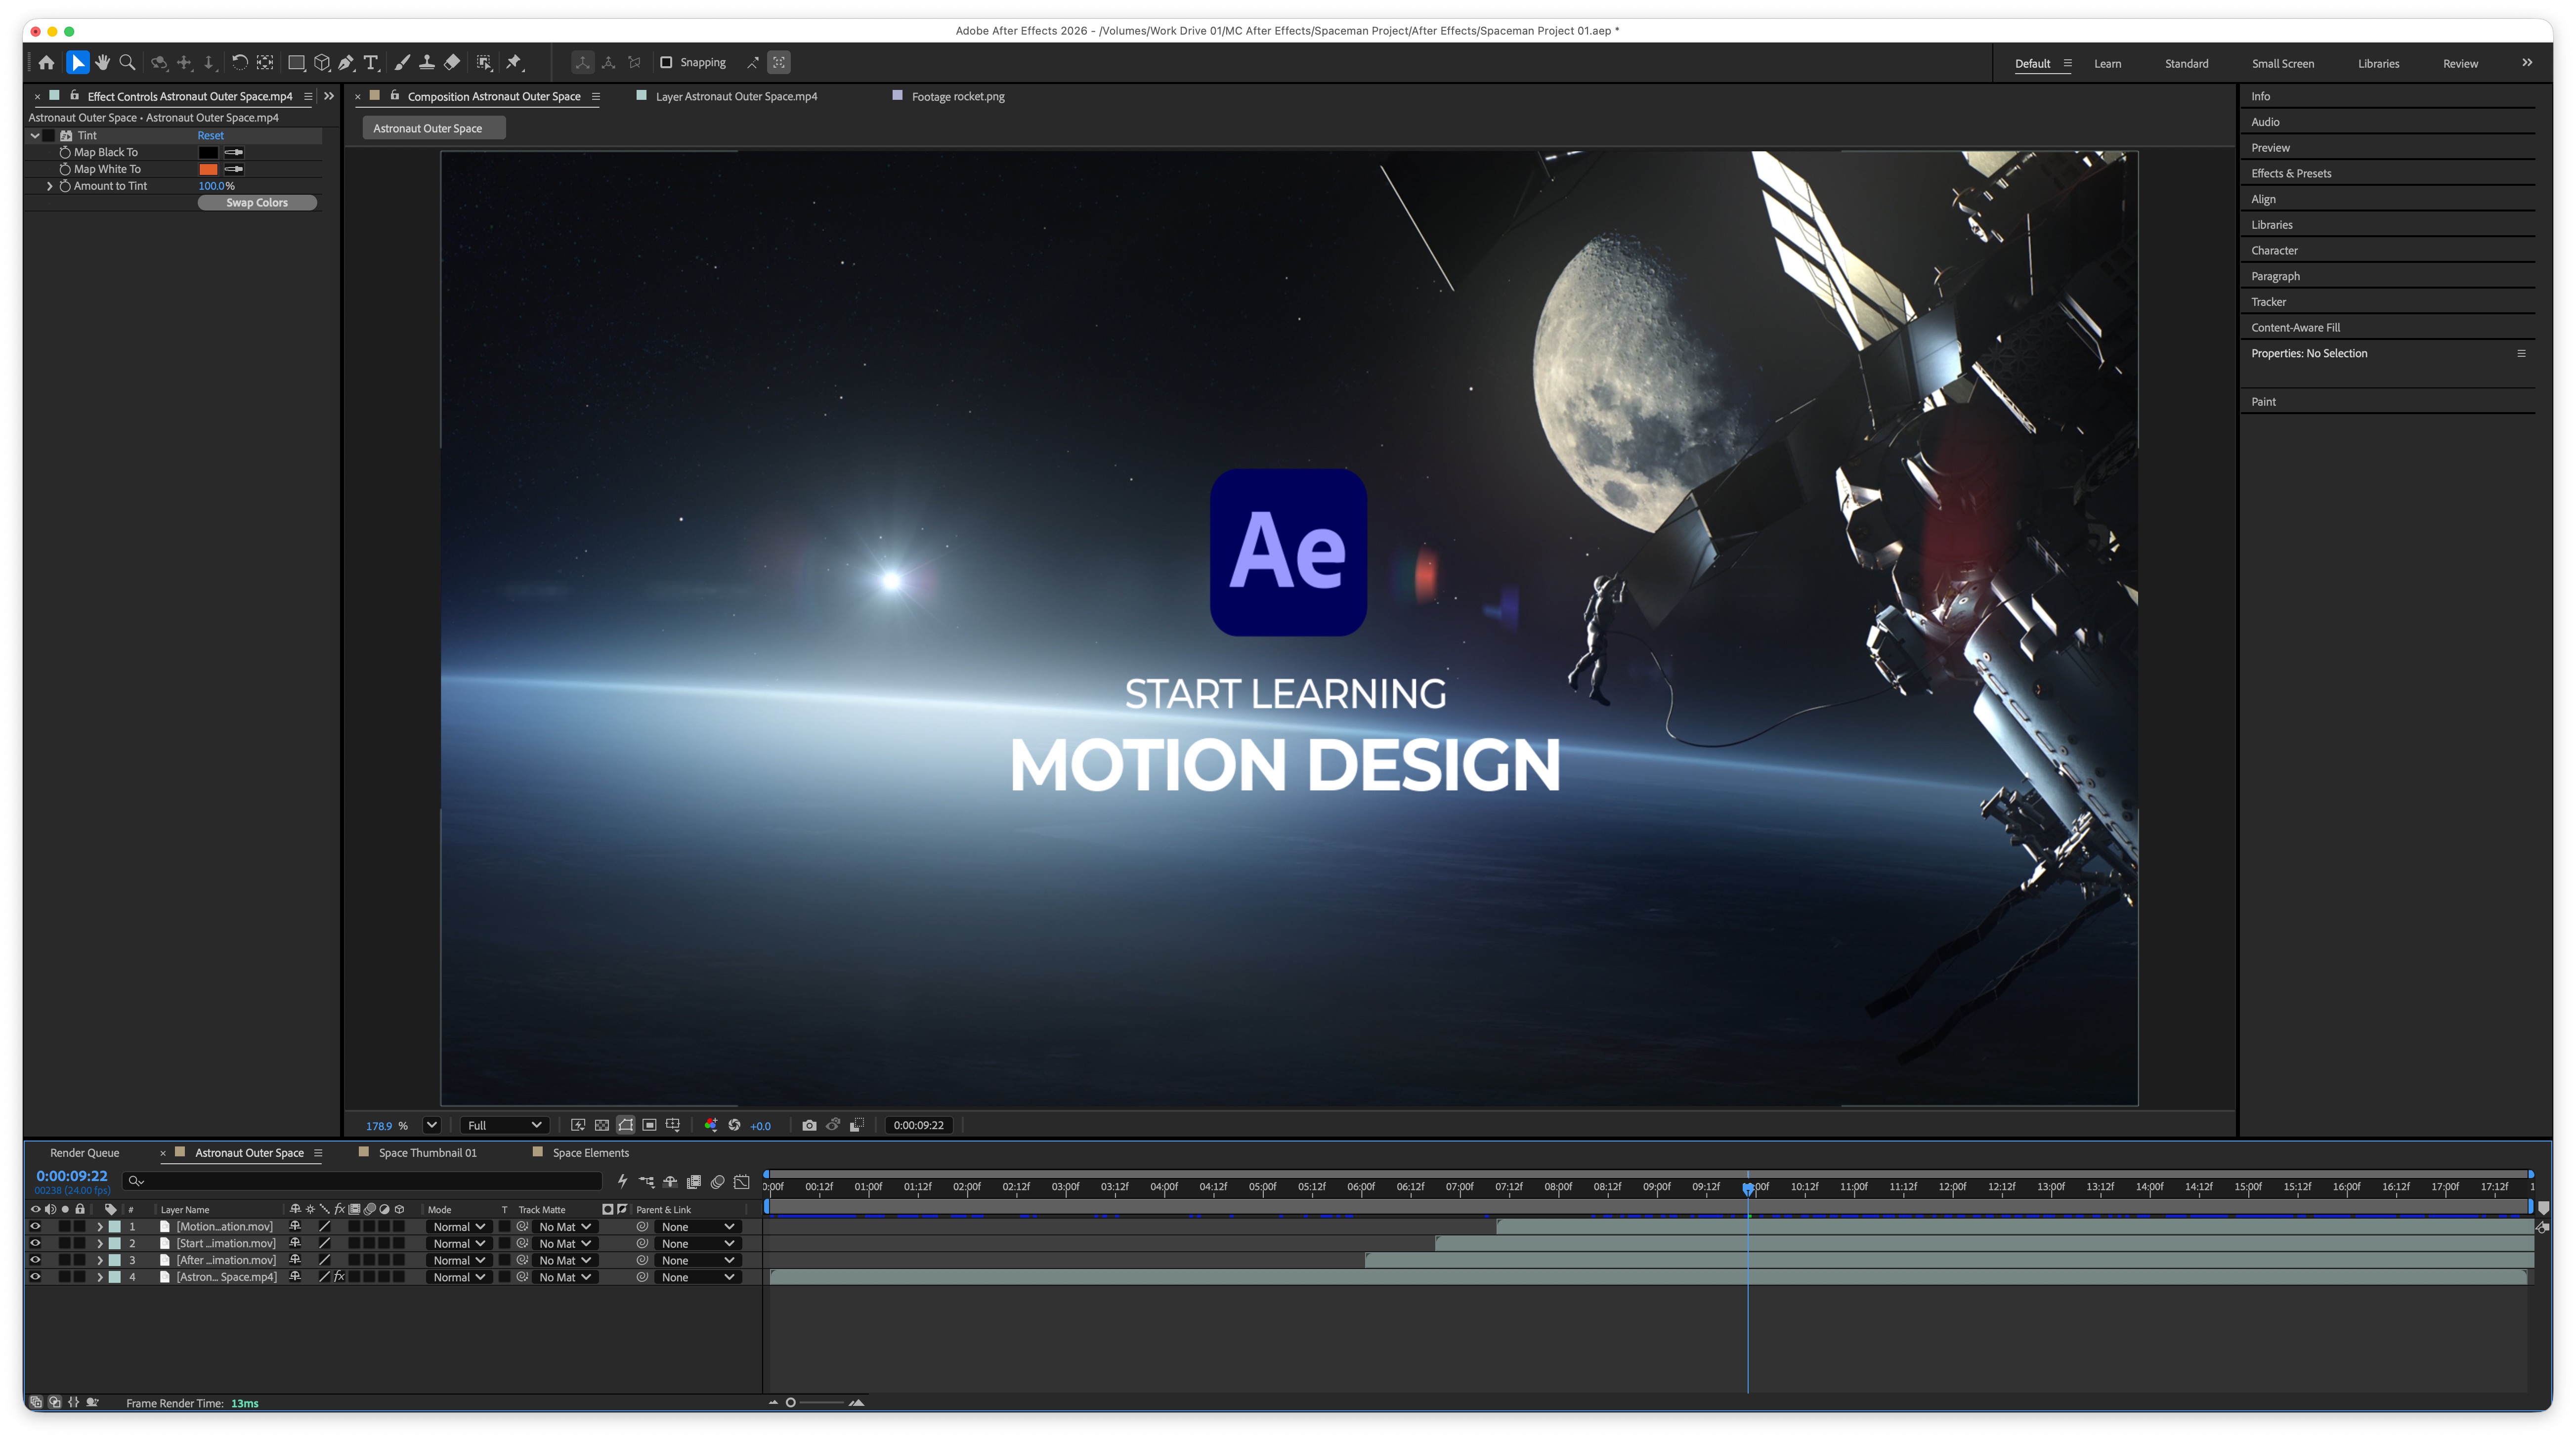Hide the Motion…ation.mov layer
Image resolution: width=2576 pixels, height=1439 pixels.
click(35, 1227)
